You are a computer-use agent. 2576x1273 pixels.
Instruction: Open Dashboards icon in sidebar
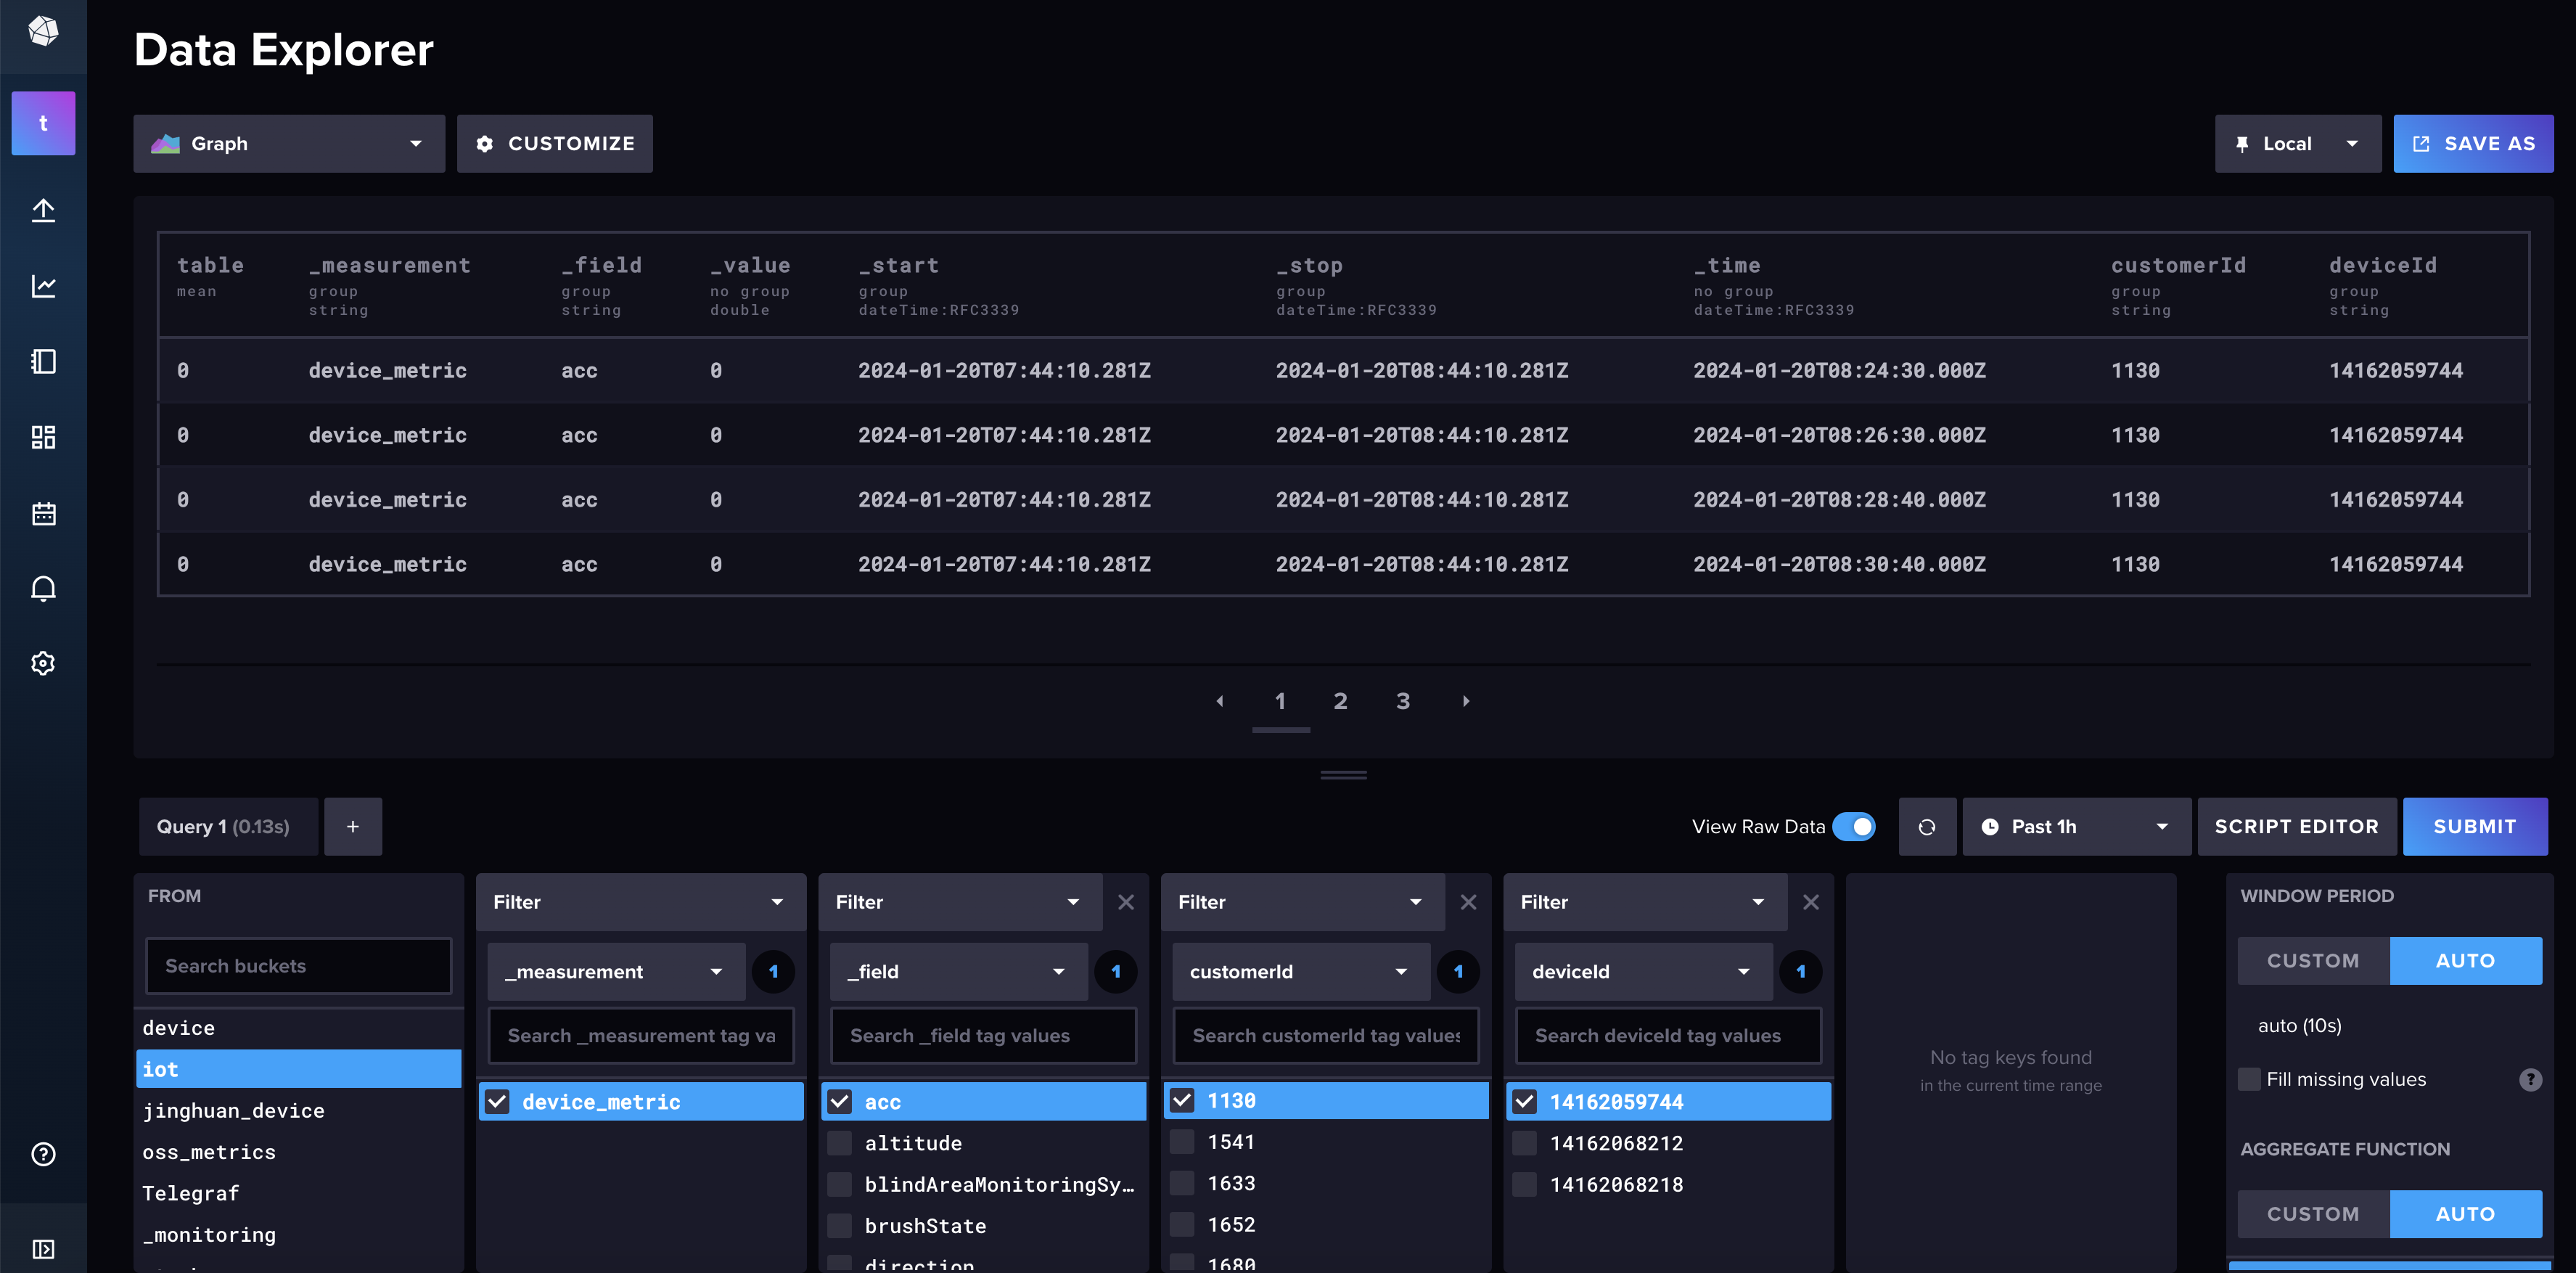click(43, 437)
